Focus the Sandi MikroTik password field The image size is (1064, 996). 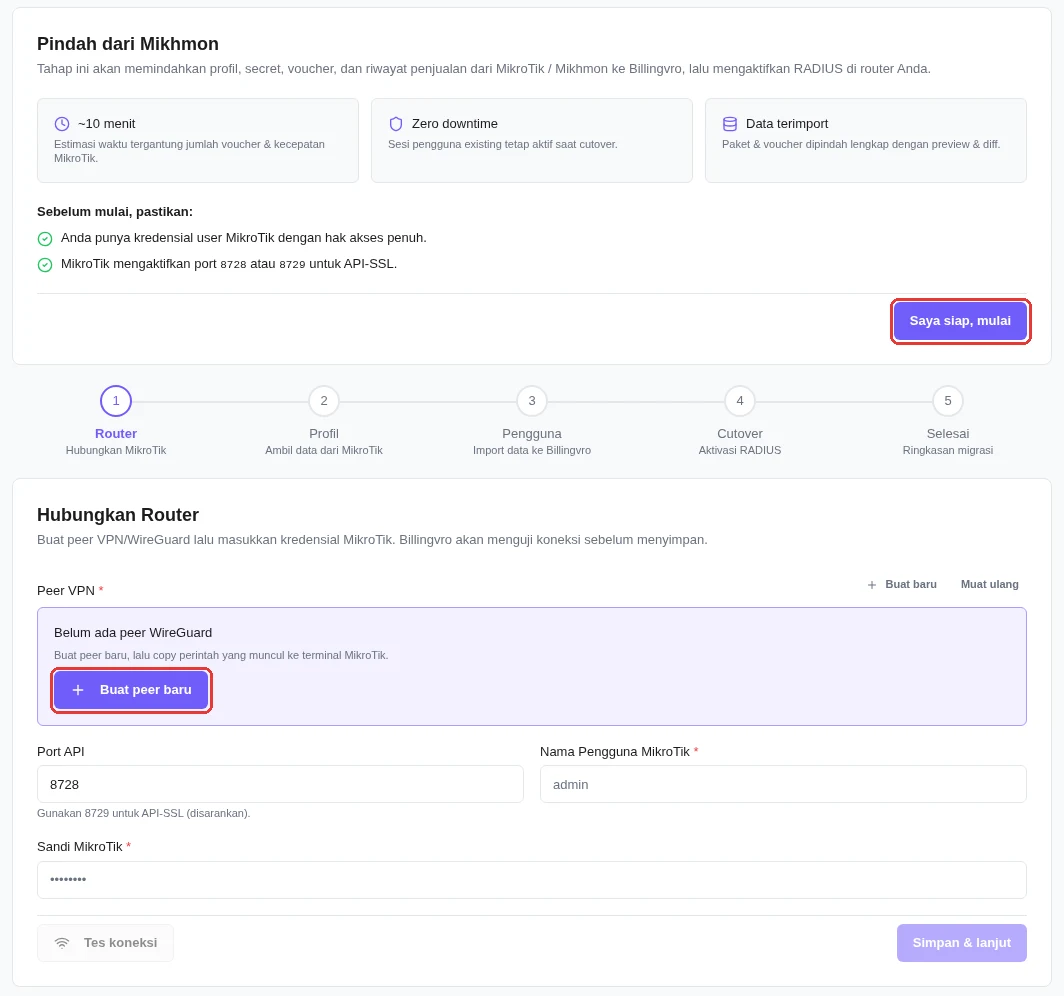532,880
